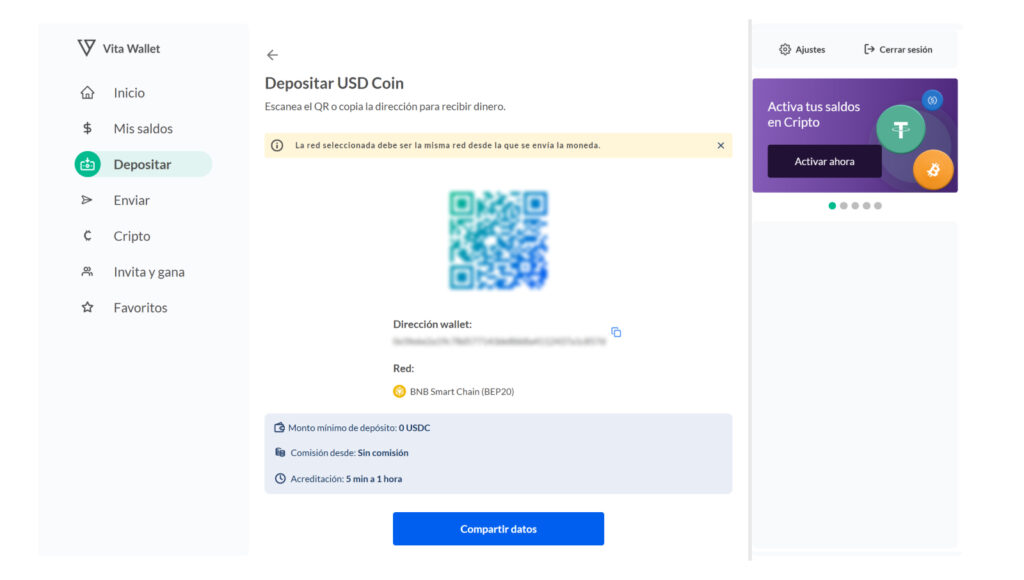The width and height of the screenshot is (1024, 580).
Task: Open the Mis saldos menu item
Action: point(143,129)
